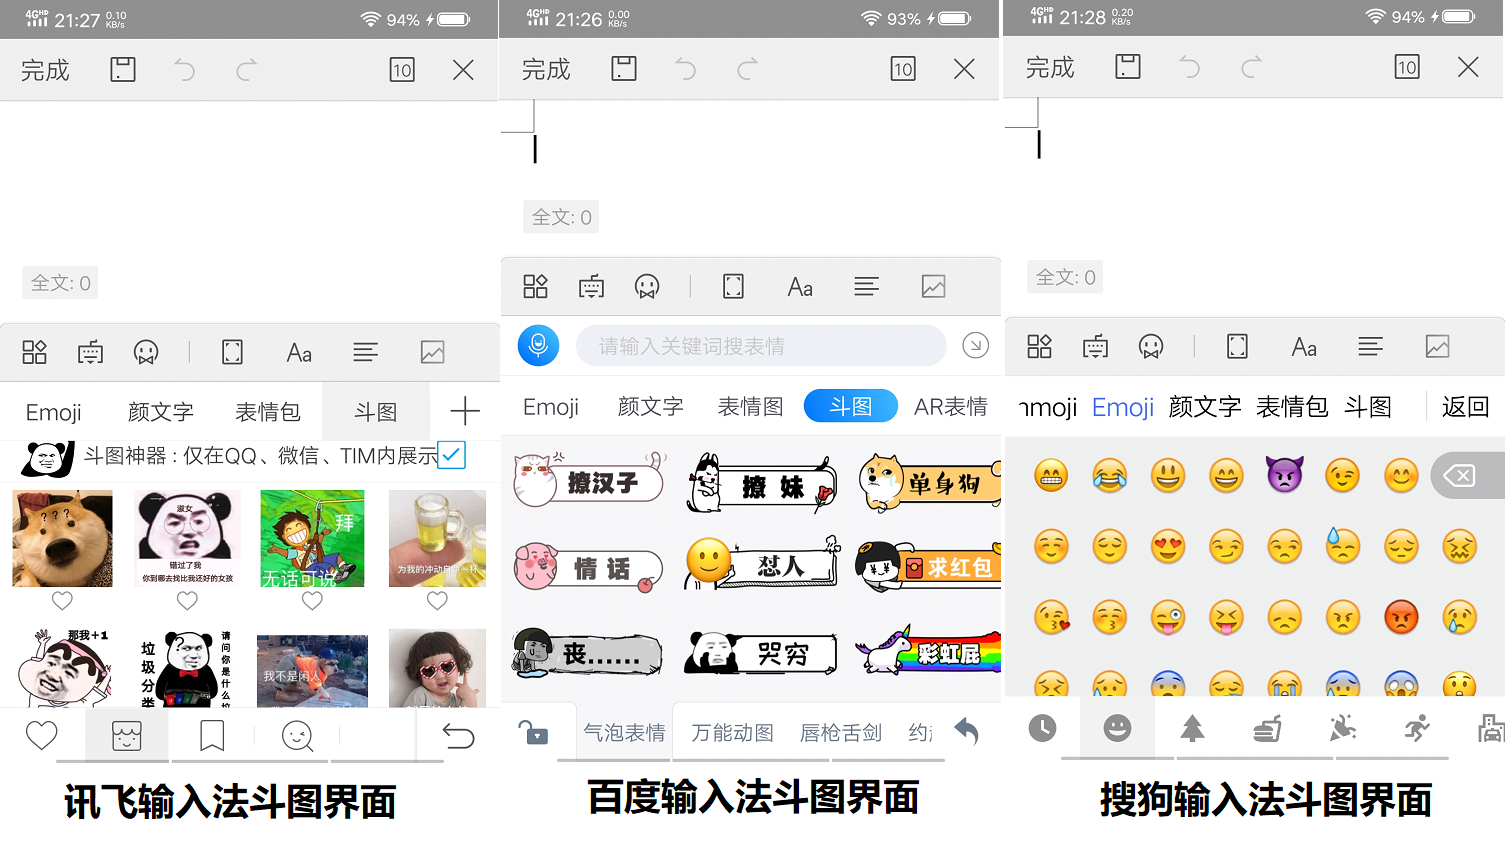
Task: Open grid menu icon in iFlytek toolbar
Action: tap(35, 352)
